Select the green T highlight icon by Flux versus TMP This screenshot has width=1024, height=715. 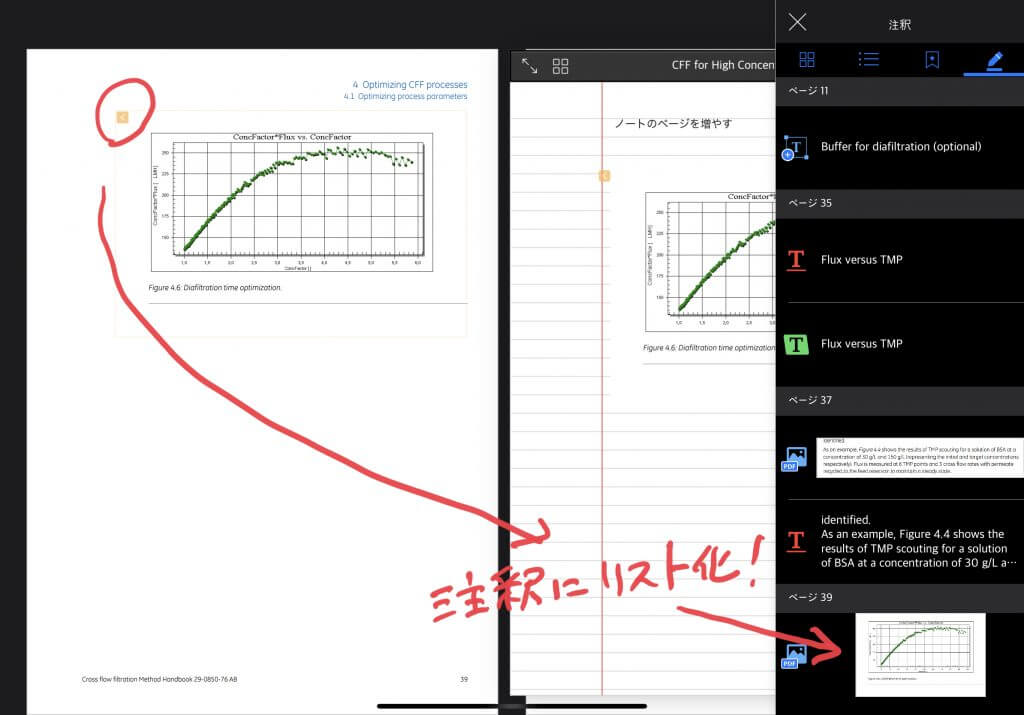tap(796, 344)
